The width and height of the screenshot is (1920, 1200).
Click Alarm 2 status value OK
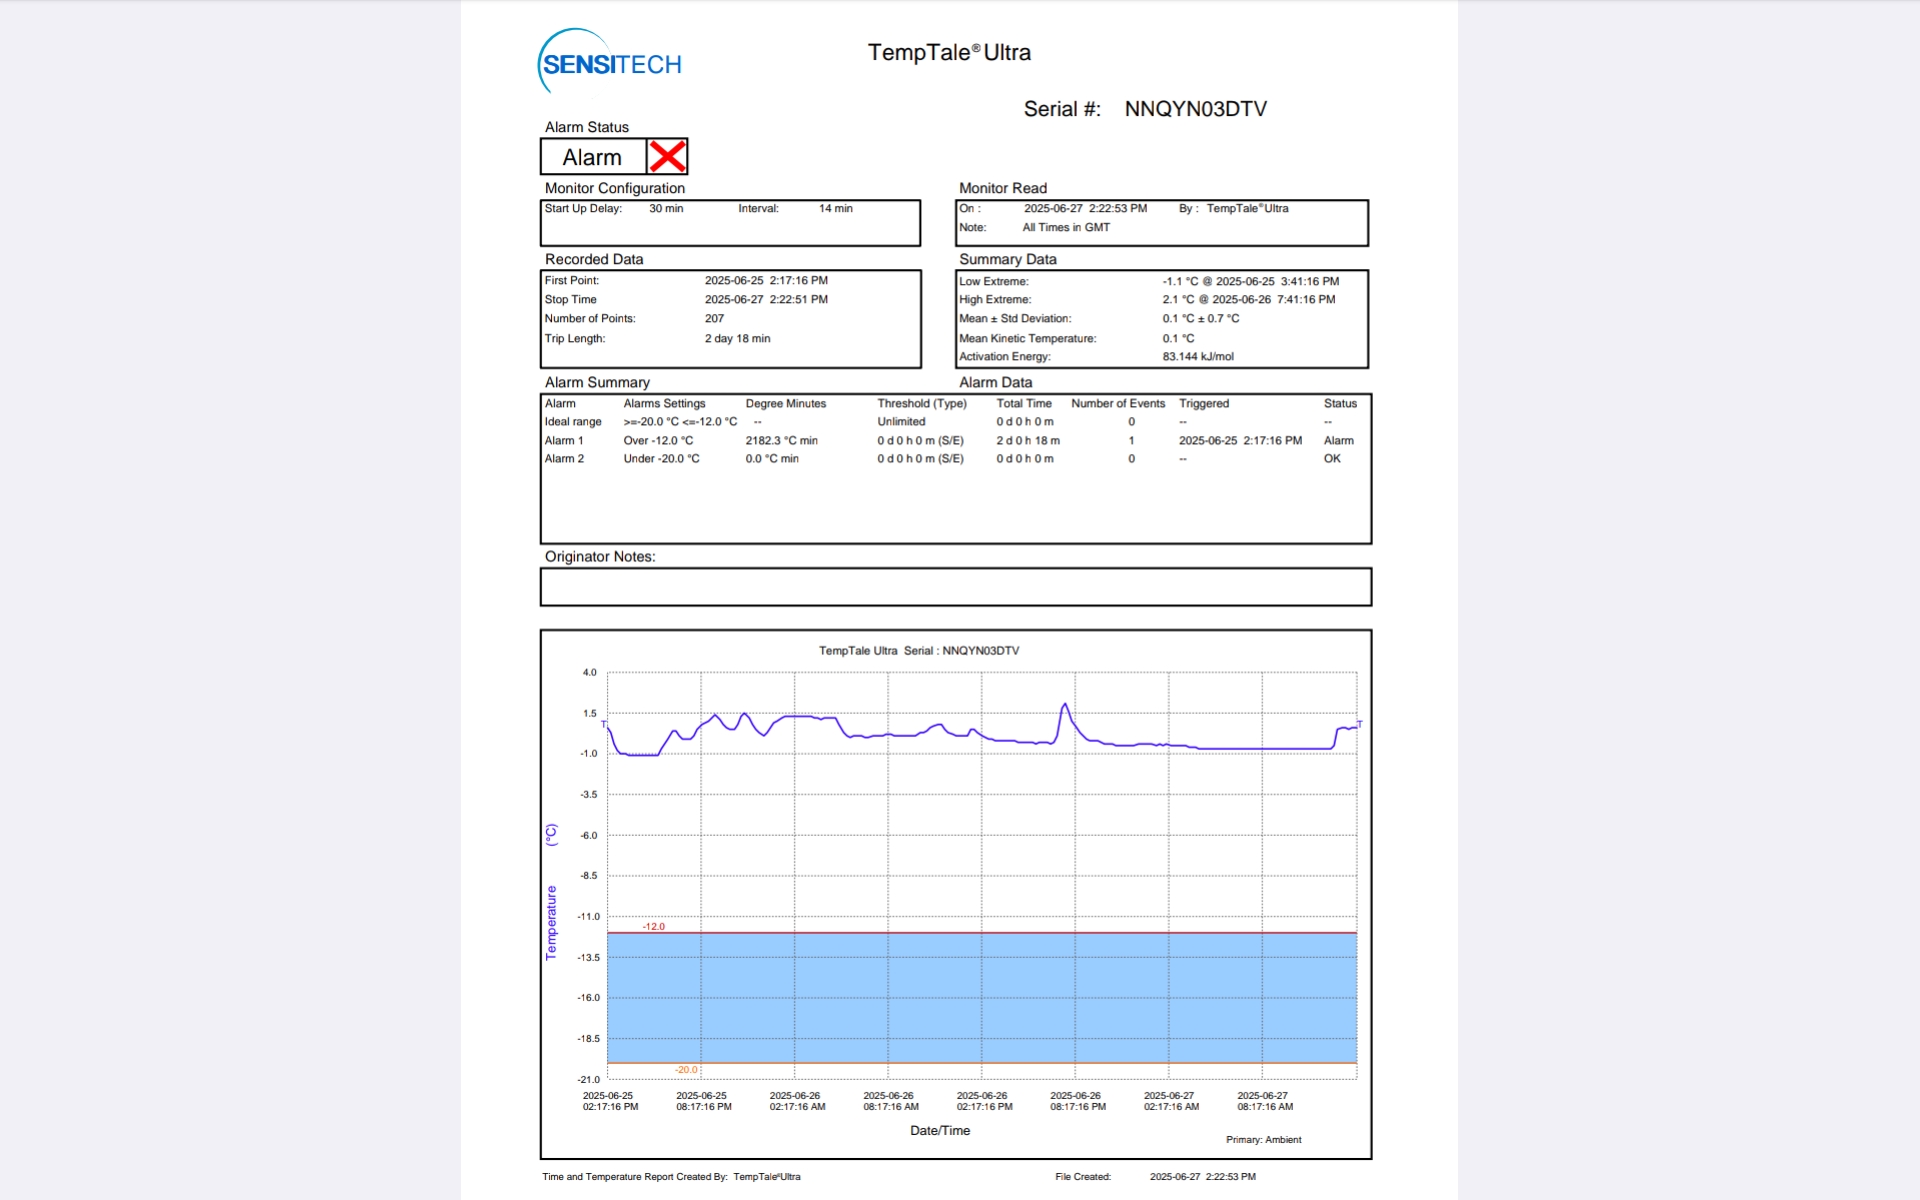[x=1332, y=458]
